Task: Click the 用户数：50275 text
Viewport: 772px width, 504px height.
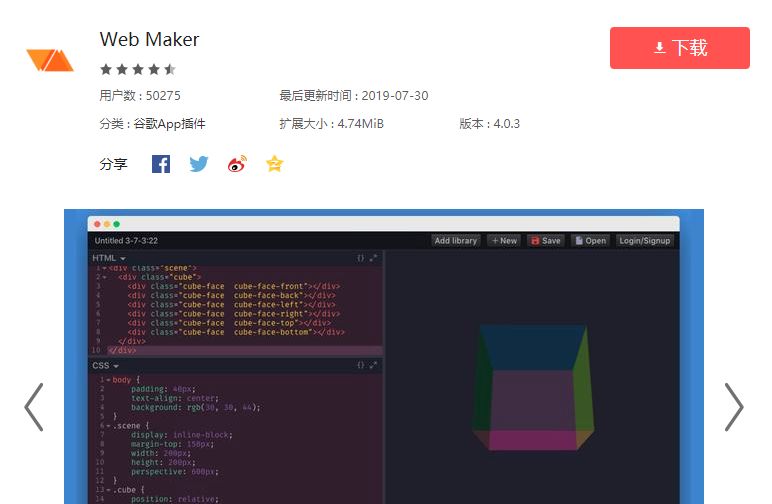Action: click(140, 95)
